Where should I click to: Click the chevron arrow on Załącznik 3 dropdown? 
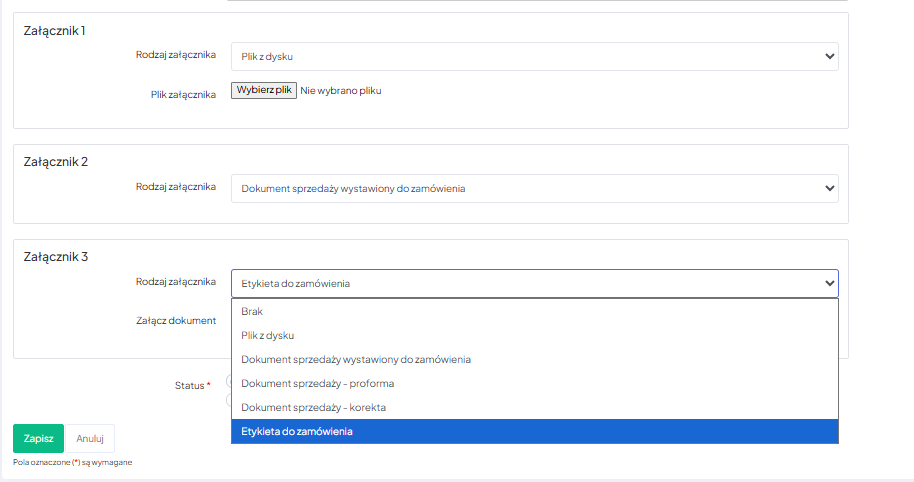829,284
